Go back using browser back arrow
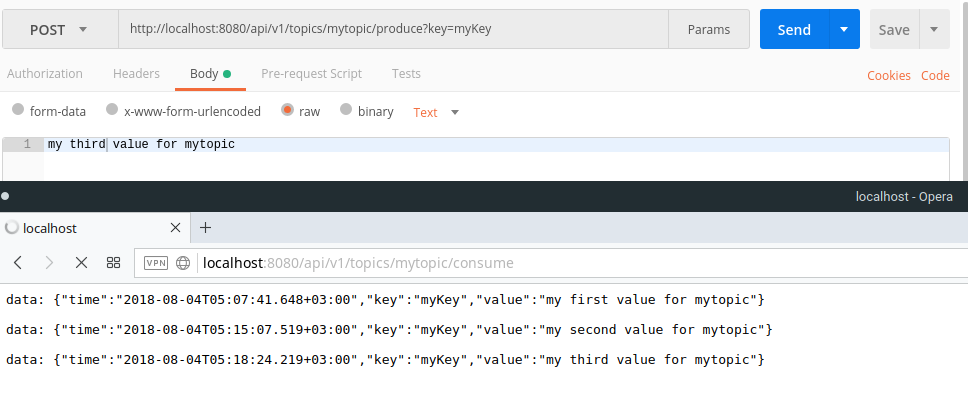Viewport: 968px width, 403px height. tap(18, 263)
